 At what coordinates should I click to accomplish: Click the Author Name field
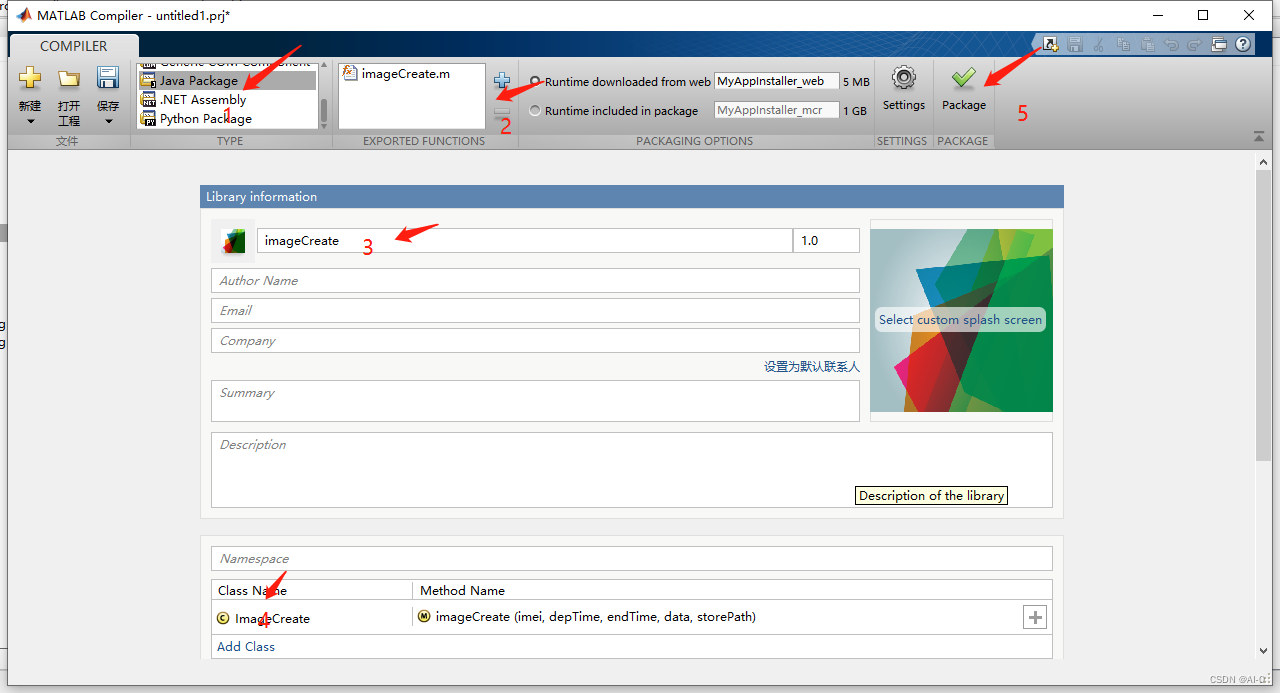click(x=535, y=281)
